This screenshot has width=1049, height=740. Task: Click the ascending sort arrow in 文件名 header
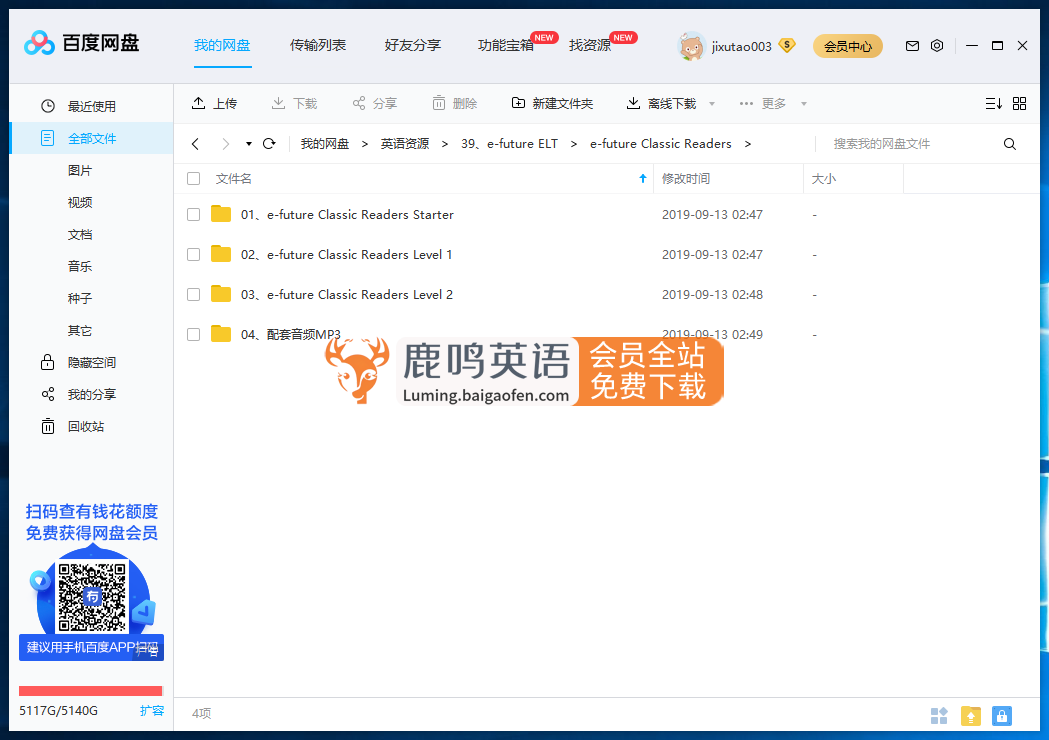(x=643, y=179)
